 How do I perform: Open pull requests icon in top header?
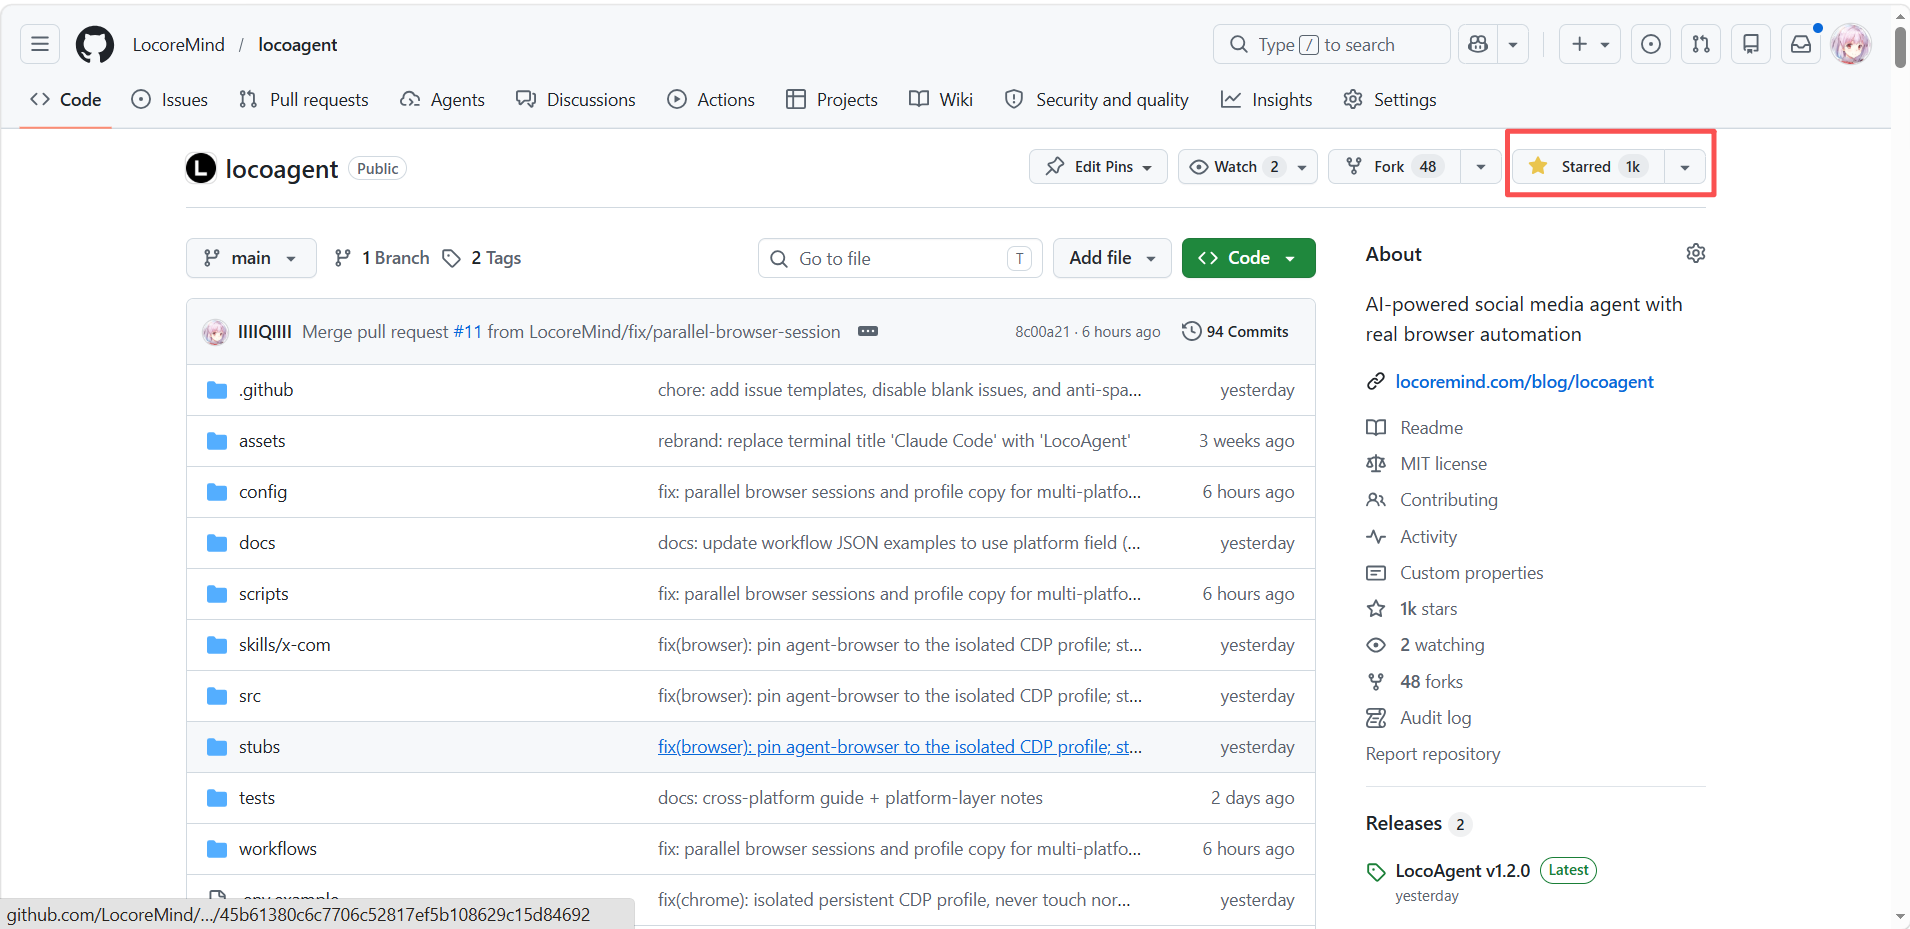coord(1701,44)
